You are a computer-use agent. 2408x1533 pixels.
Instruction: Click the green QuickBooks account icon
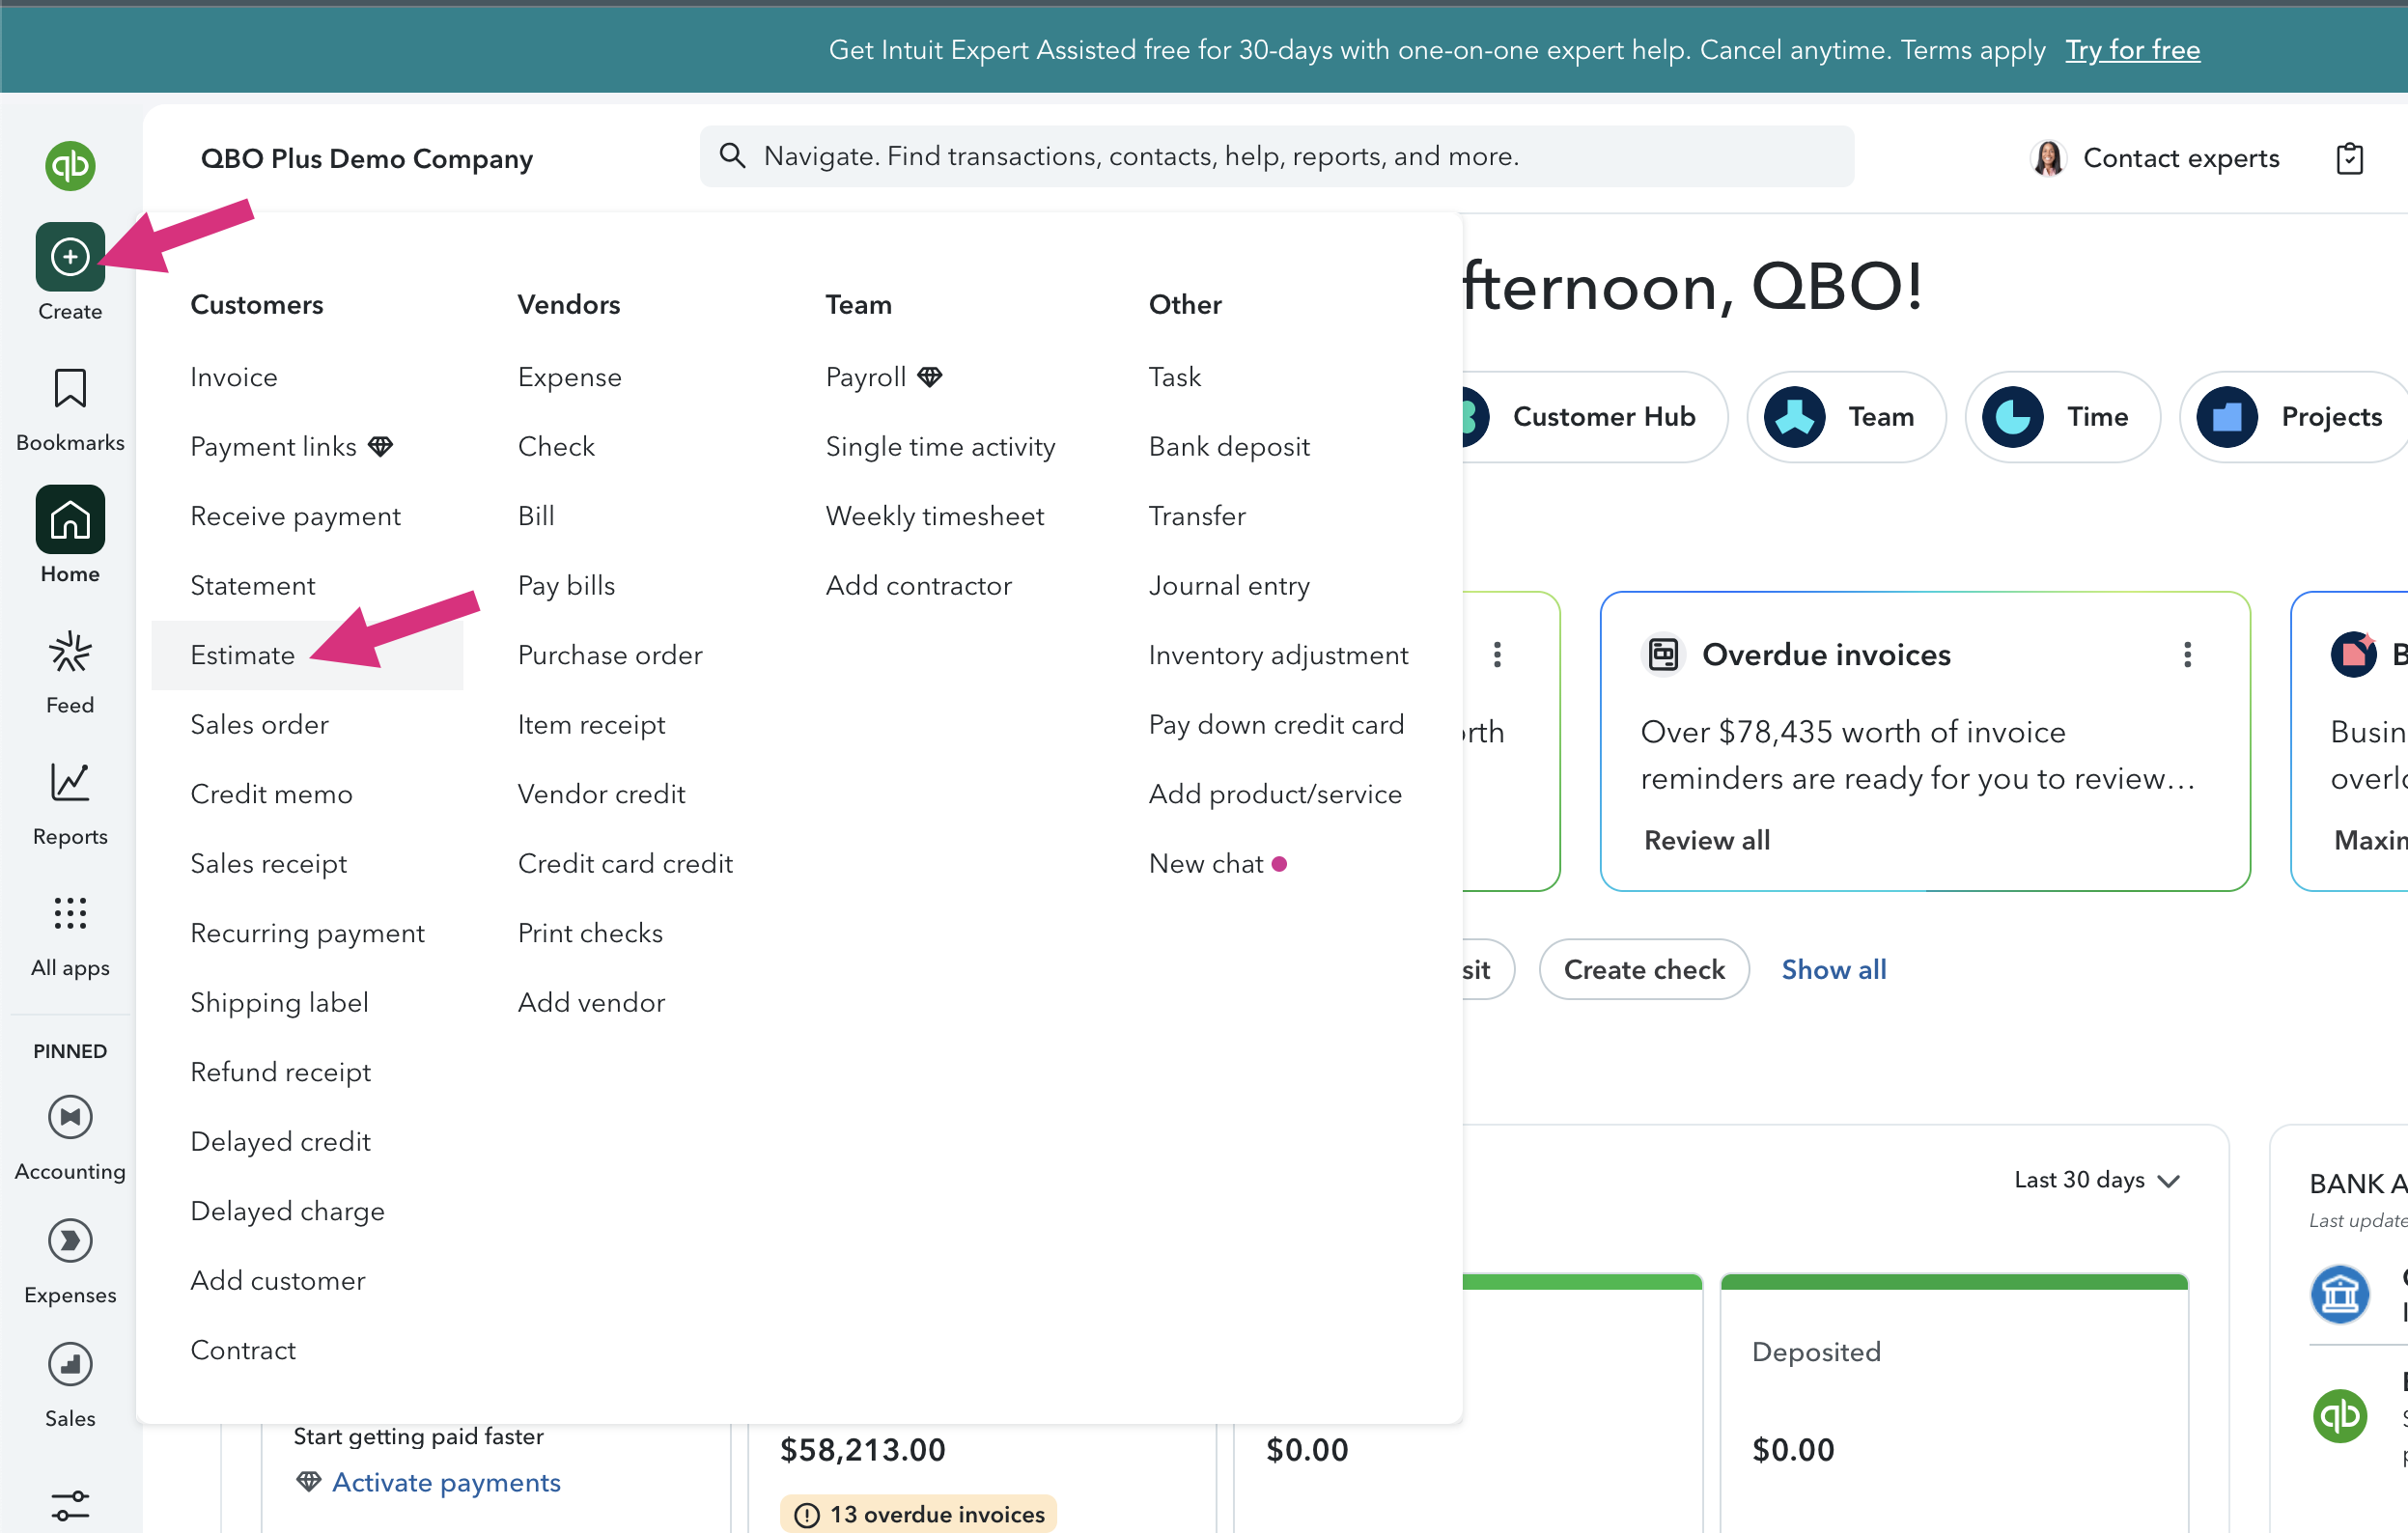(2340, 1416)
